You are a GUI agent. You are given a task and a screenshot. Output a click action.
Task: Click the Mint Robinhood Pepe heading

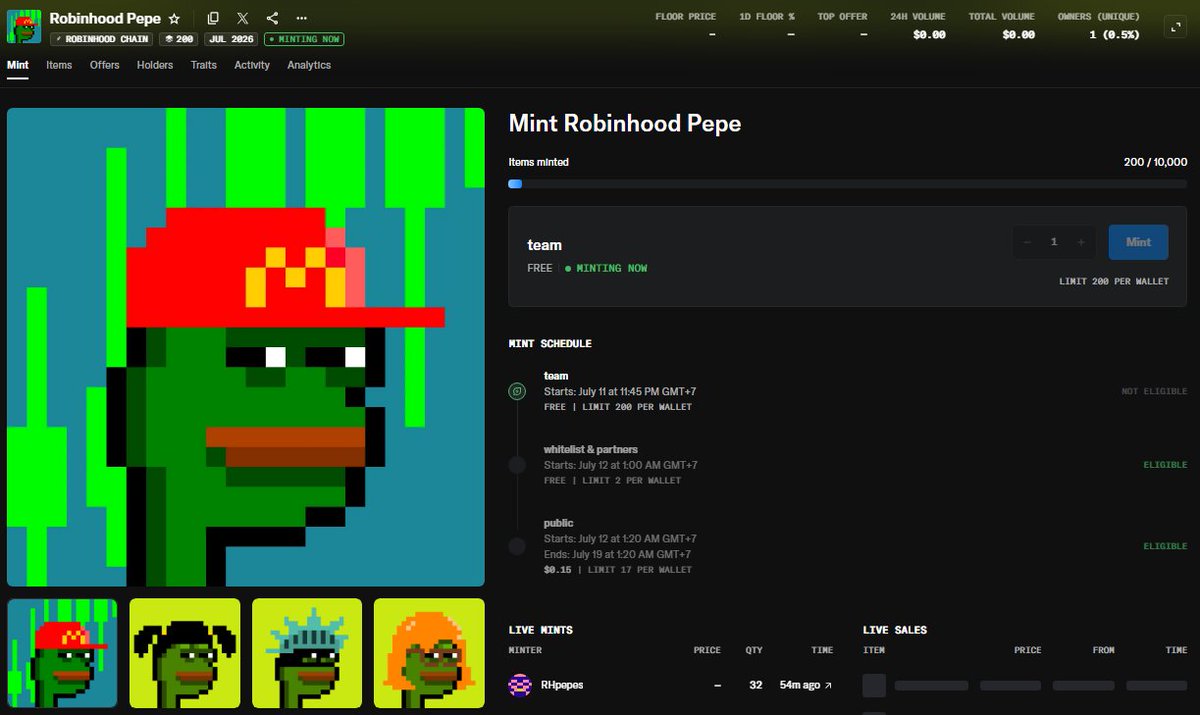click(x=625, y=123)
